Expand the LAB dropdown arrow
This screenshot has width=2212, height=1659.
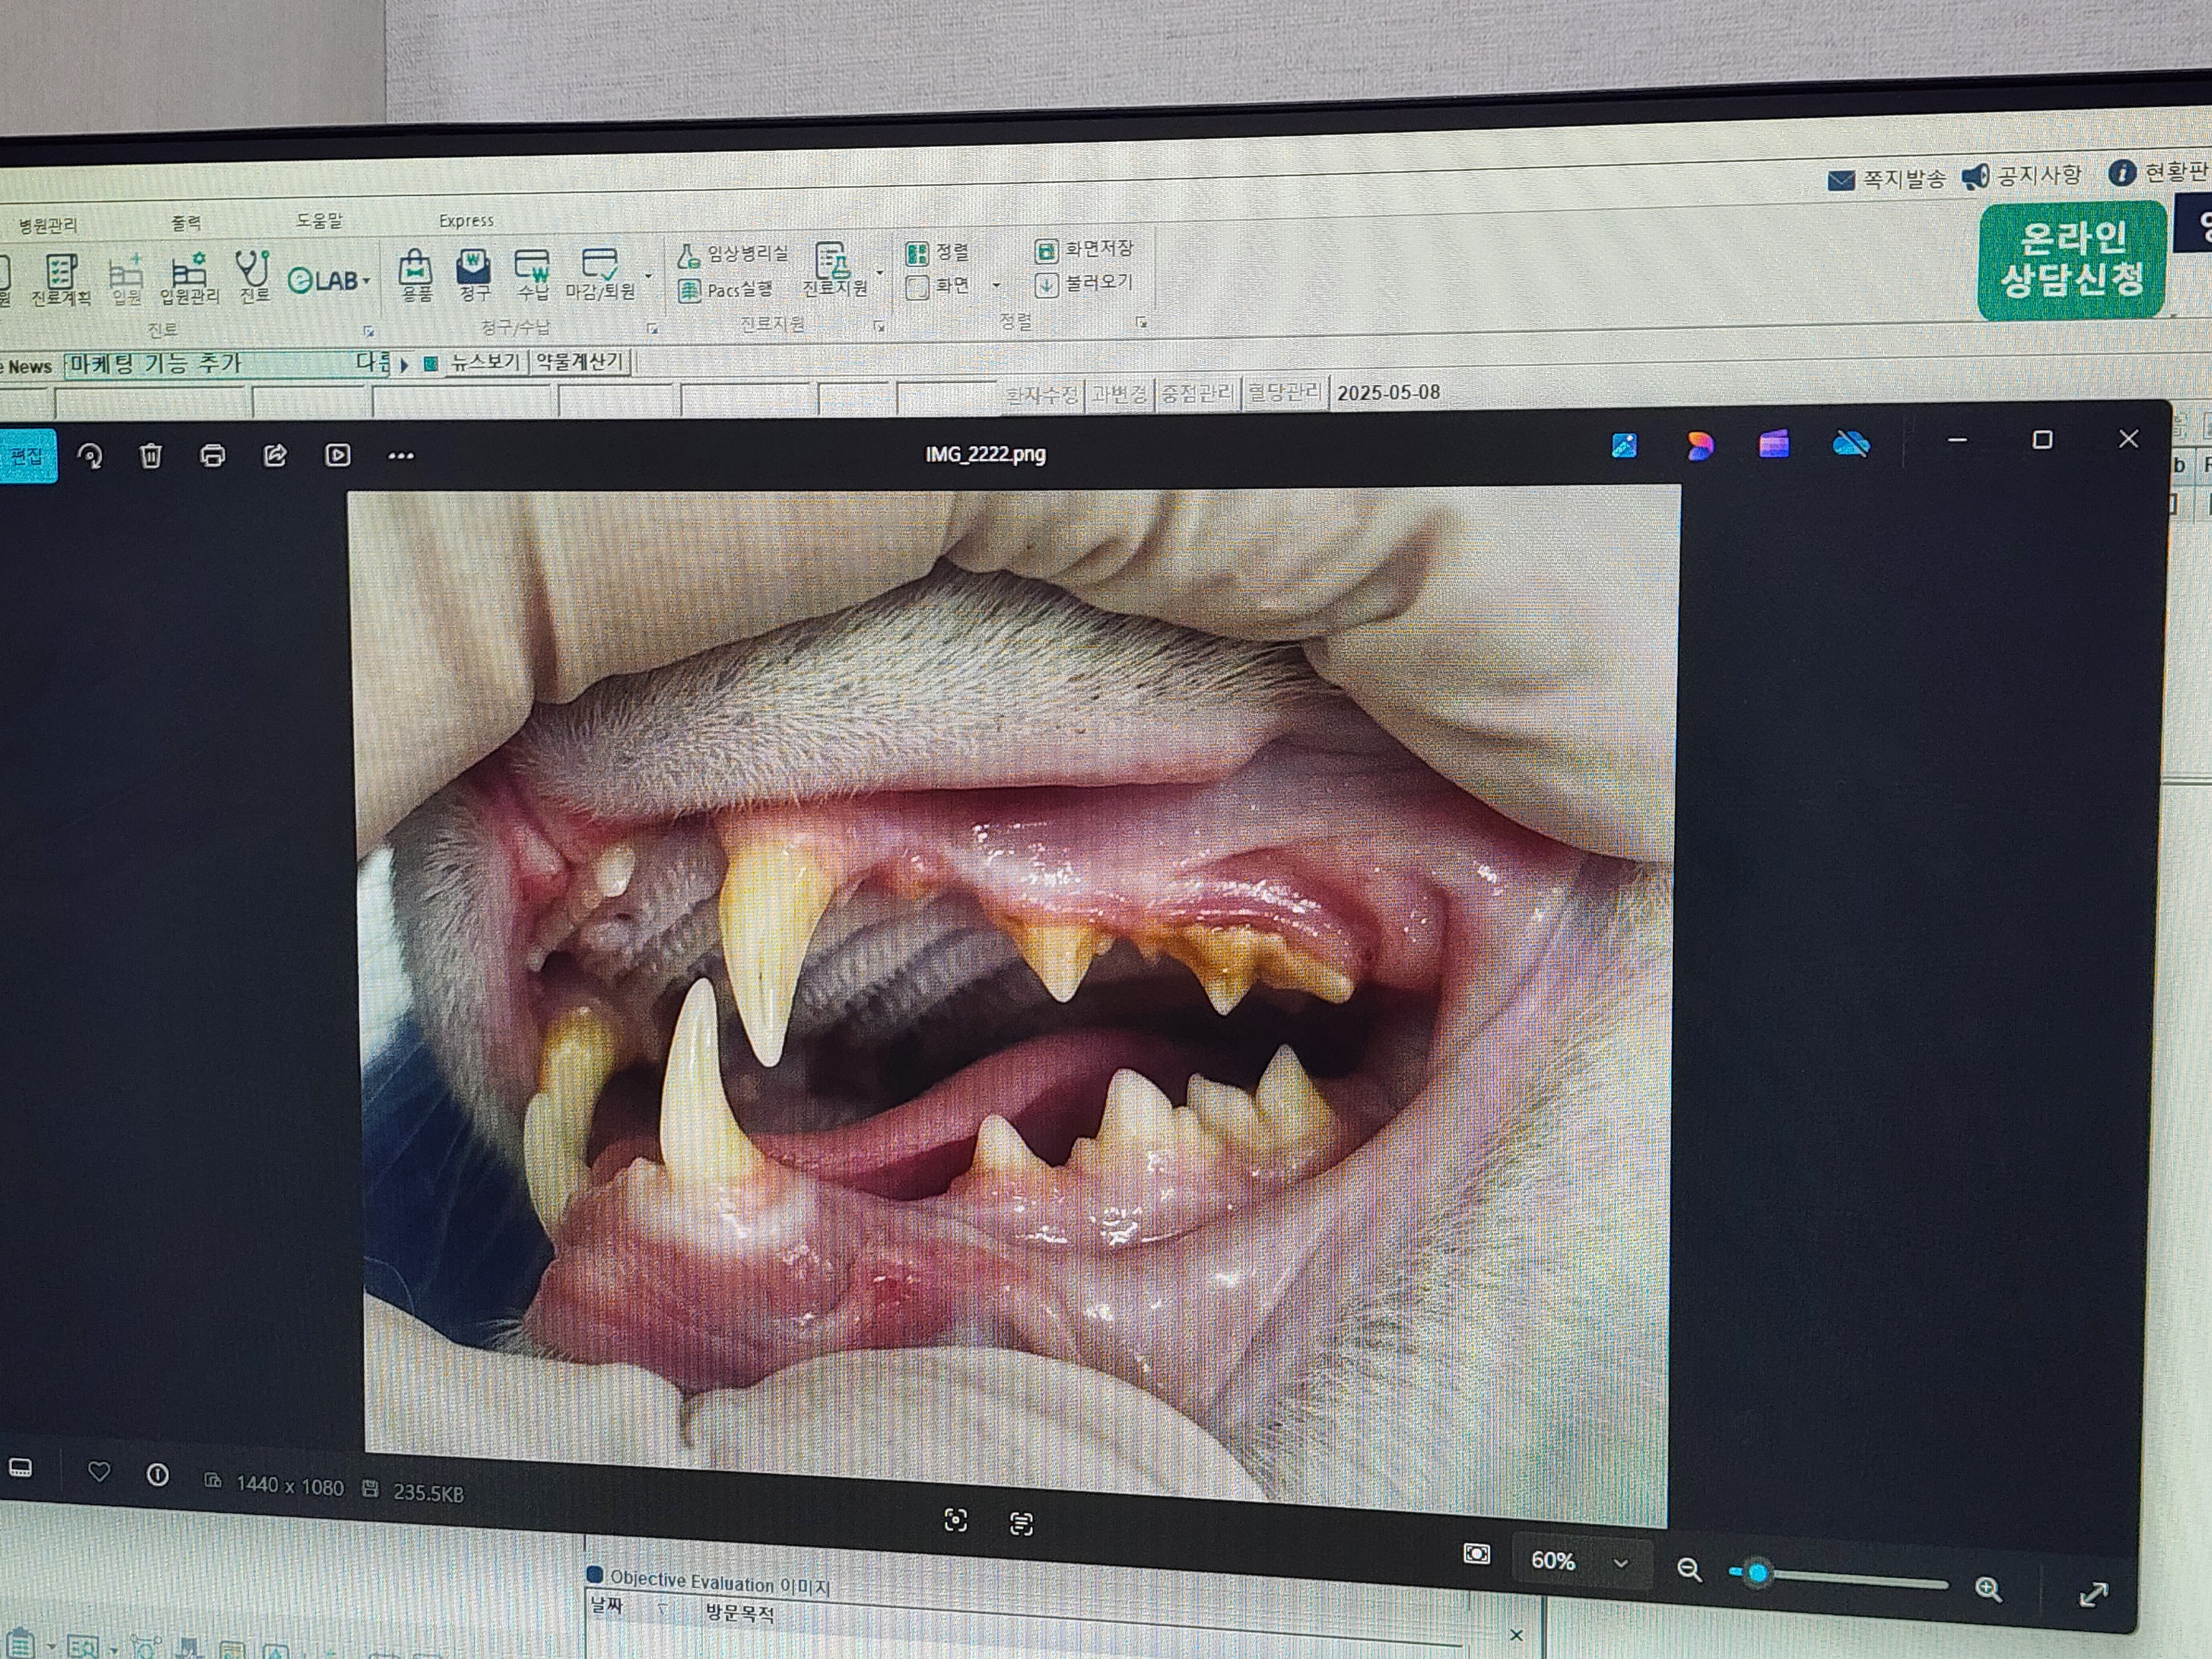tap(367, 280)
